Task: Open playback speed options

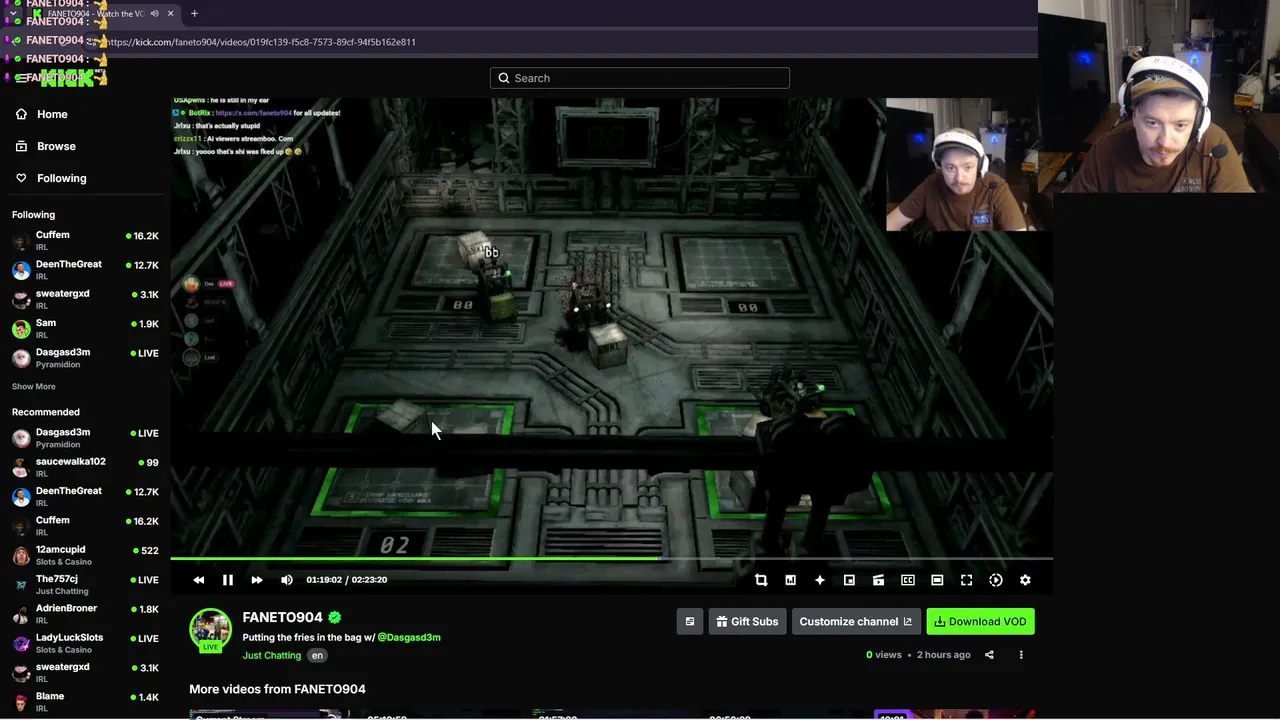Action: (x=996, y=580)
